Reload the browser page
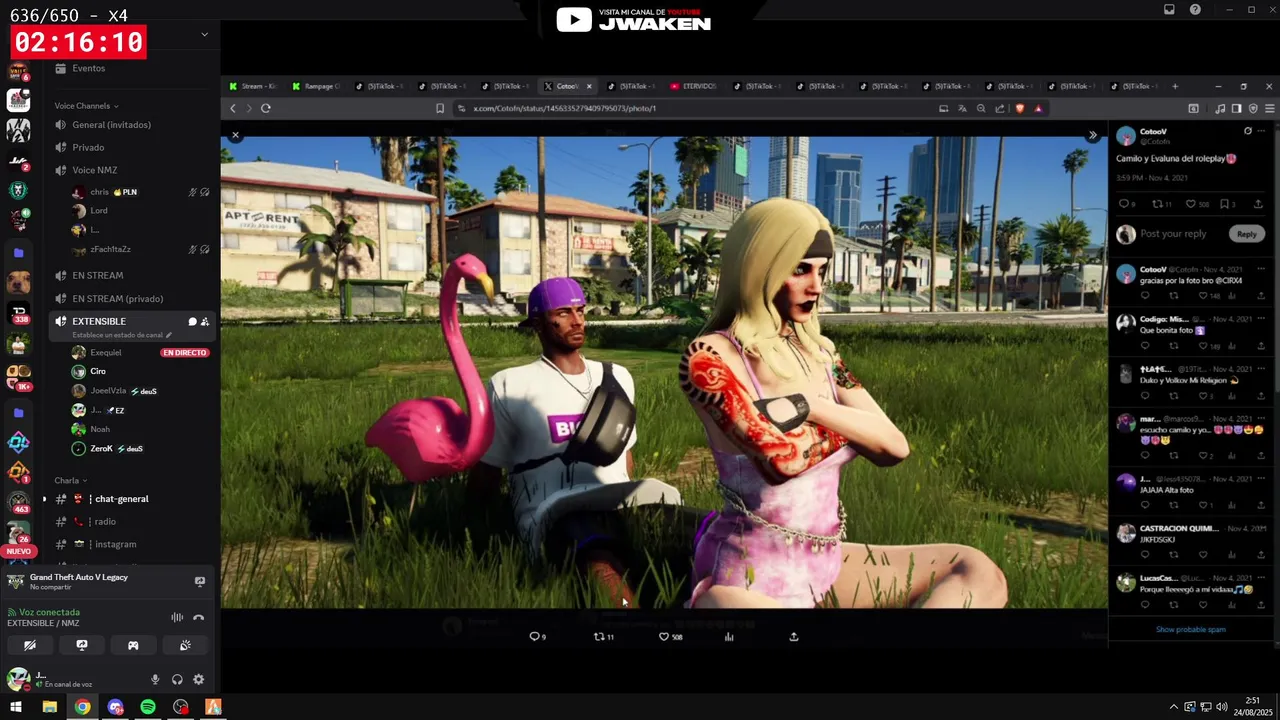Viewport: 1280px width, 720px height. point(266,108)
